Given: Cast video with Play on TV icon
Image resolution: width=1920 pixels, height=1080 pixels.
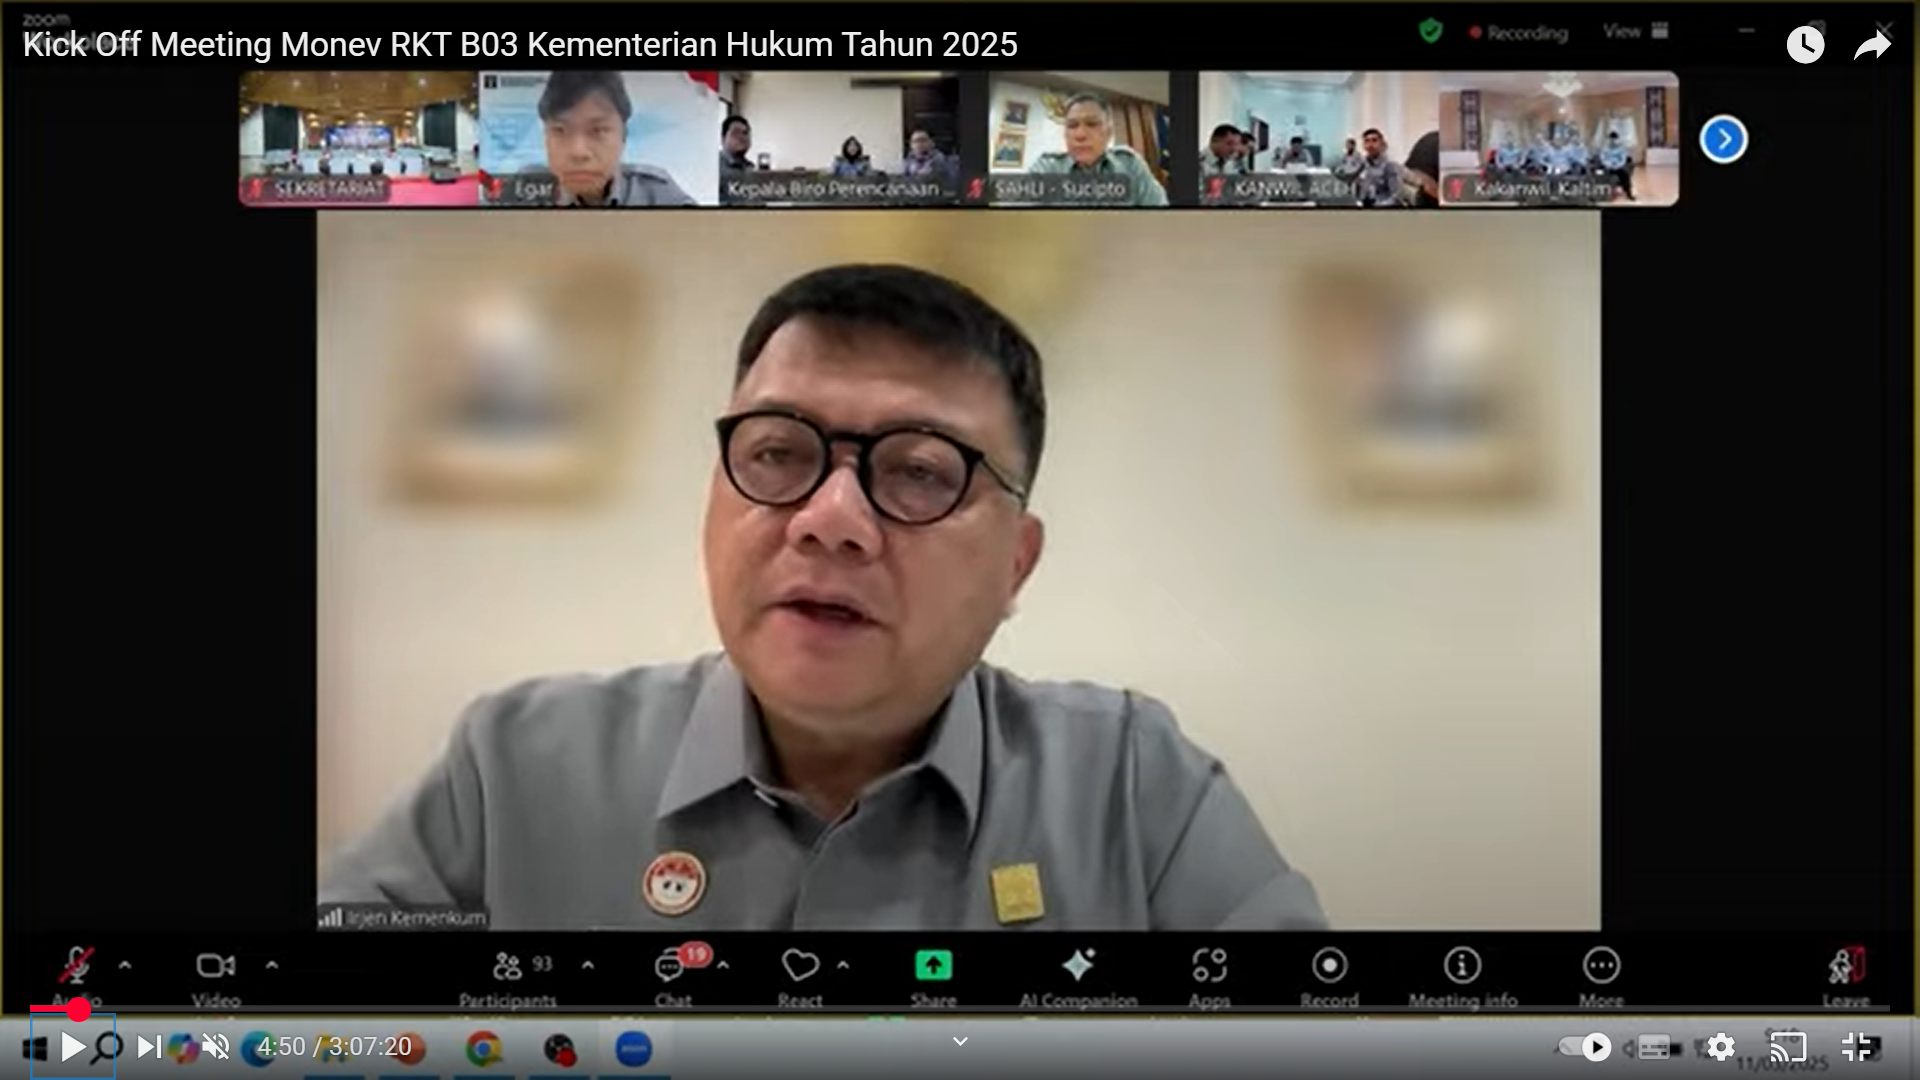Looking at the screenshot, I should (x=1788, y=1047).
